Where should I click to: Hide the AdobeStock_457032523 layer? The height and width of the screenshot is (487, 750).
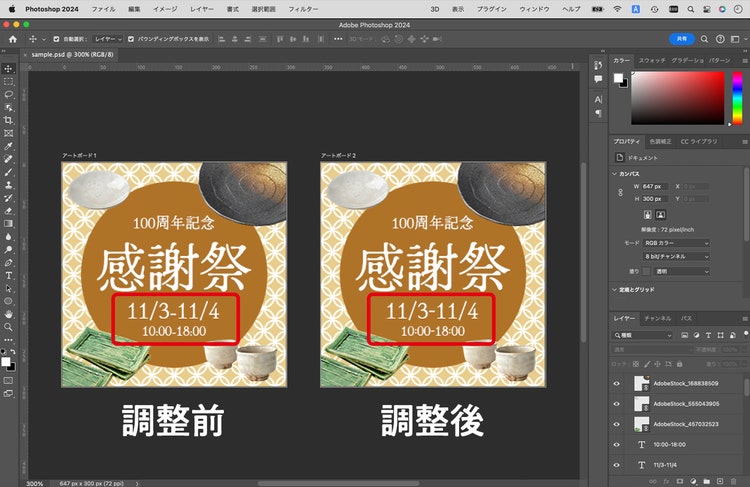(x=617, y=424)
